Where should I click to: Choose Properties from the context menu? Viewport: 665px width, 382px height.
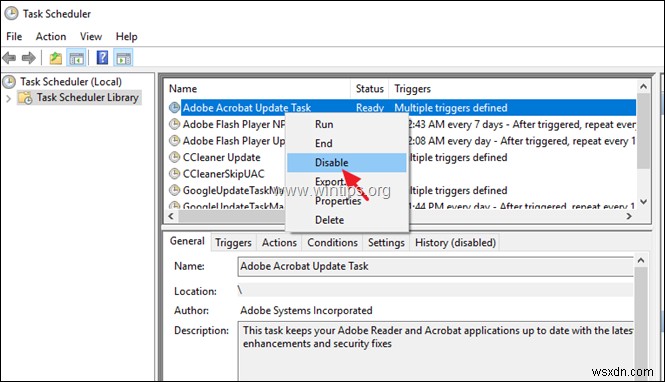point(346,201)
